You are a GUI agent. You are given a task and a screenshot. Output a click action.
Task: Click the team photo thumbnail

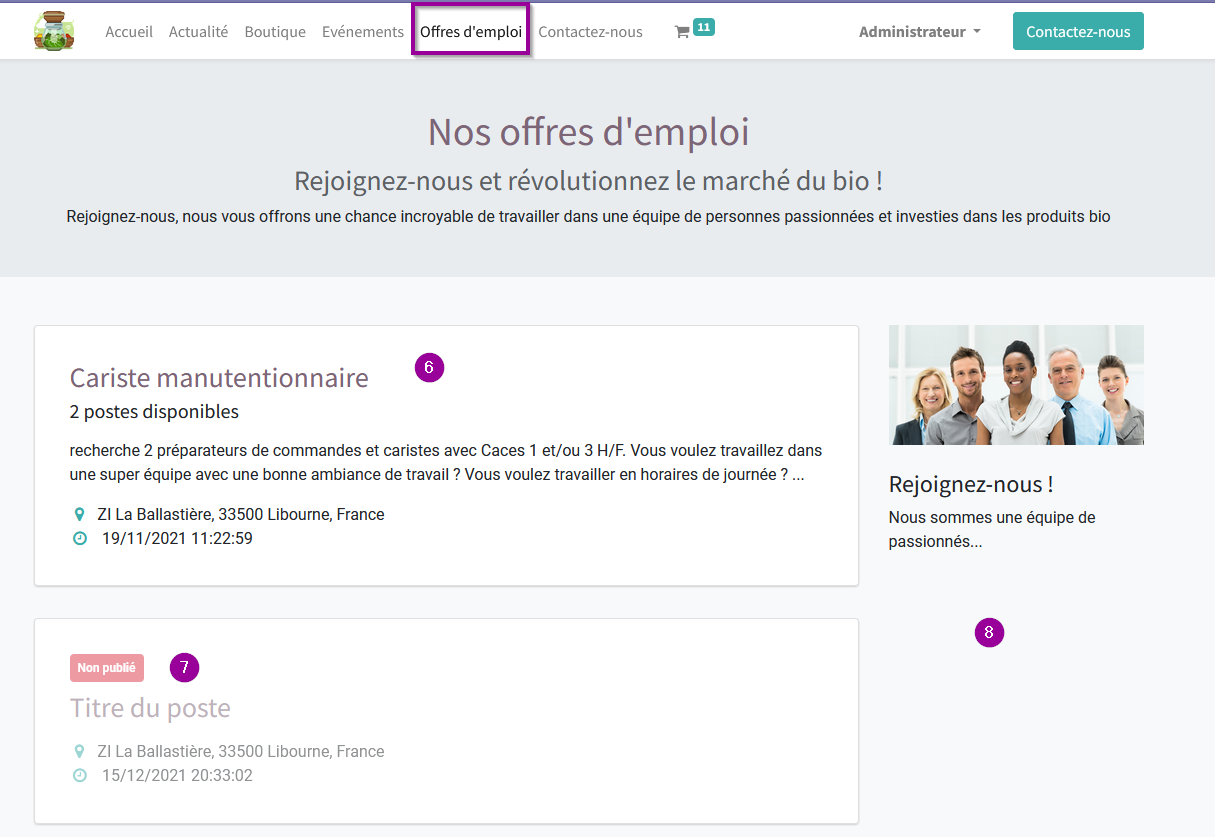point(1016,385)
